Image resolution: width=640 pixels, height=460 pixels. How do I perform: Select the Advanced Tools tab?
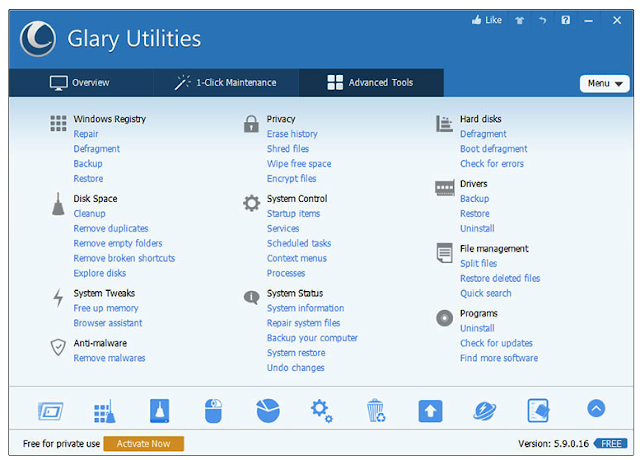371,82
